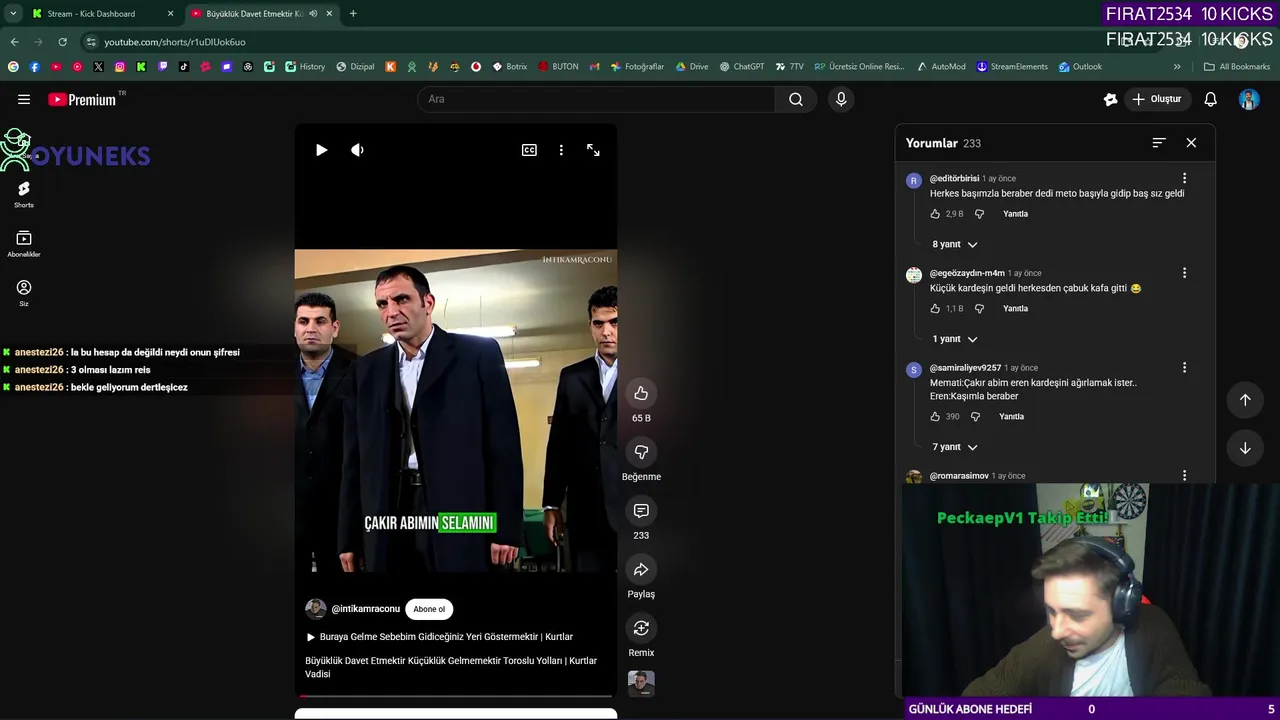This screenshot has width=1280, height=720.
Task: Open the Remix option
Action: pyautogui.click(x=641, y=628)
